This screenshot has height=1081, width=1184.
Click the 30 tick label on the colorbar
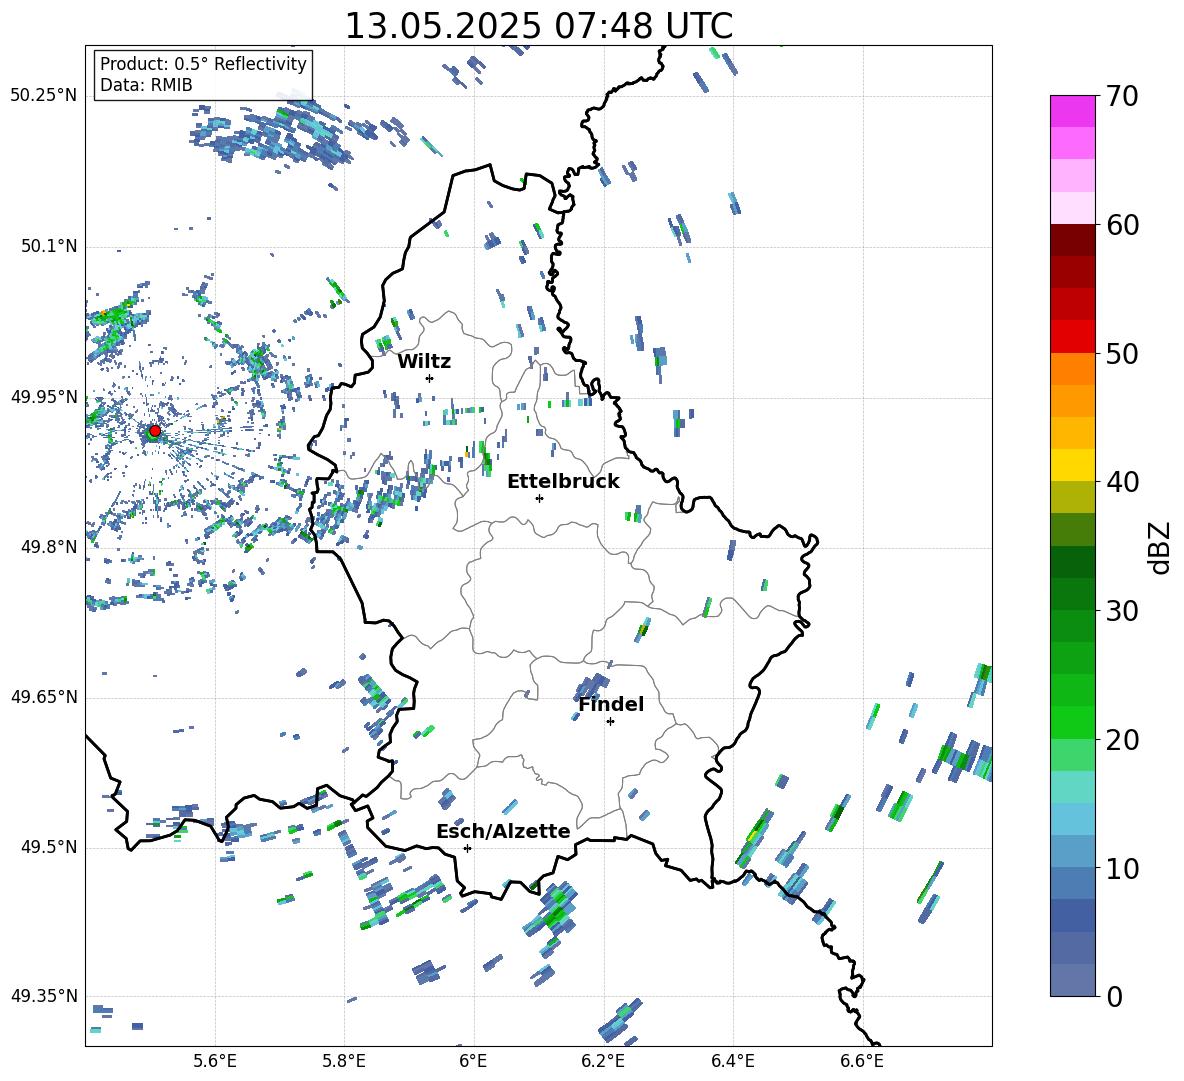(x=1122, y=611)
